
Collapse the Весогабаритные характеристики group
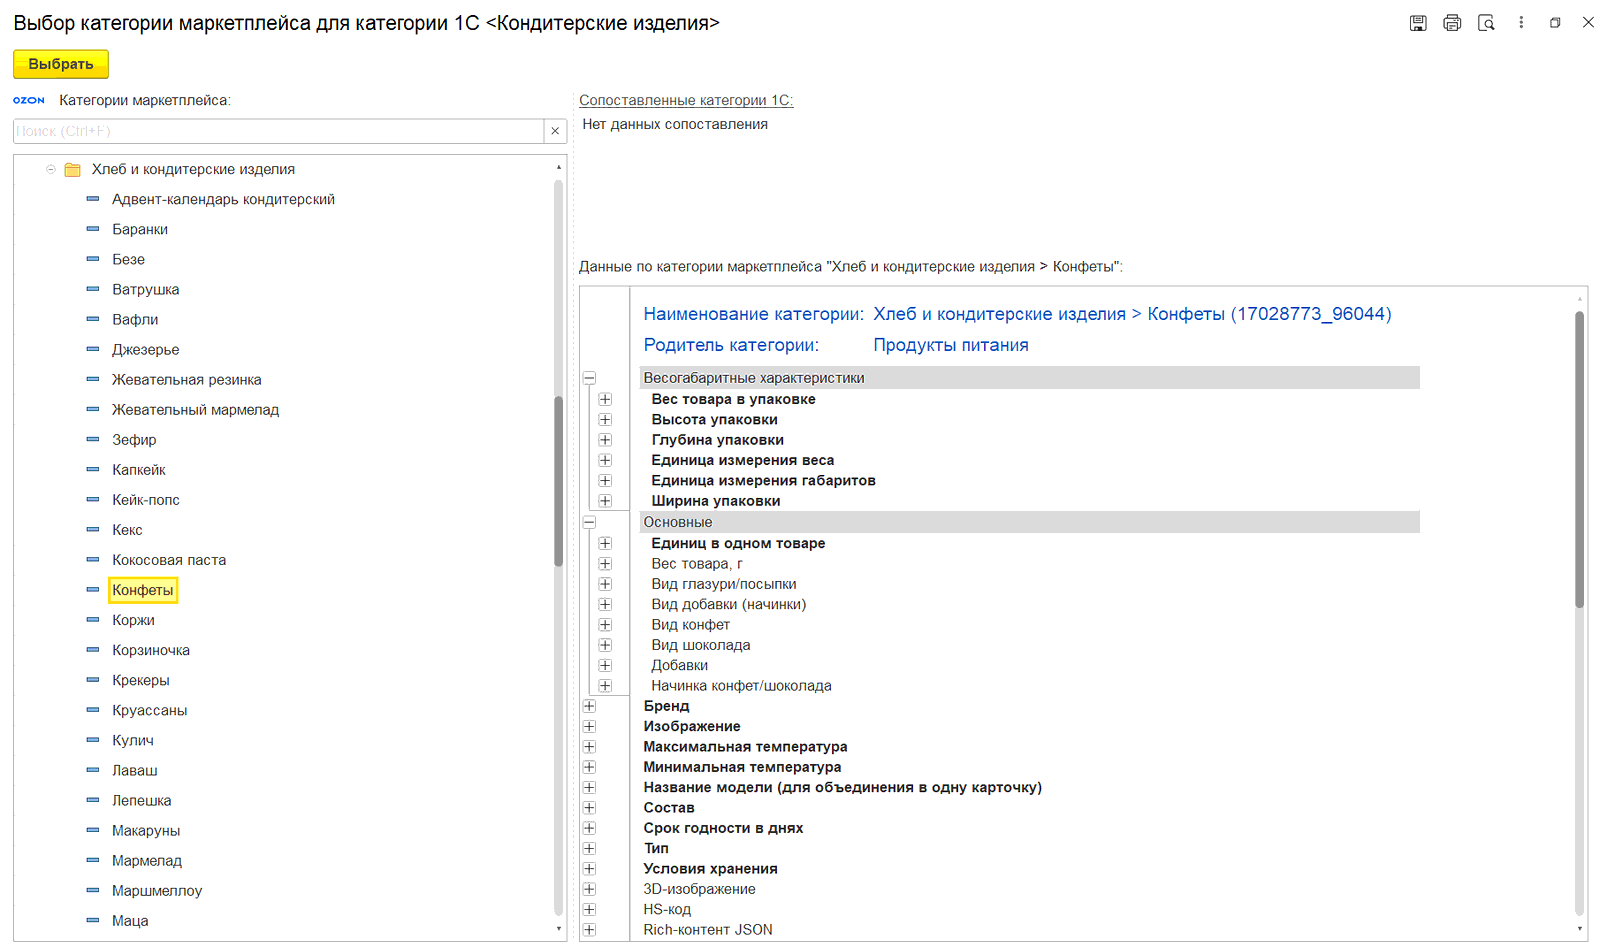point(589,378)
